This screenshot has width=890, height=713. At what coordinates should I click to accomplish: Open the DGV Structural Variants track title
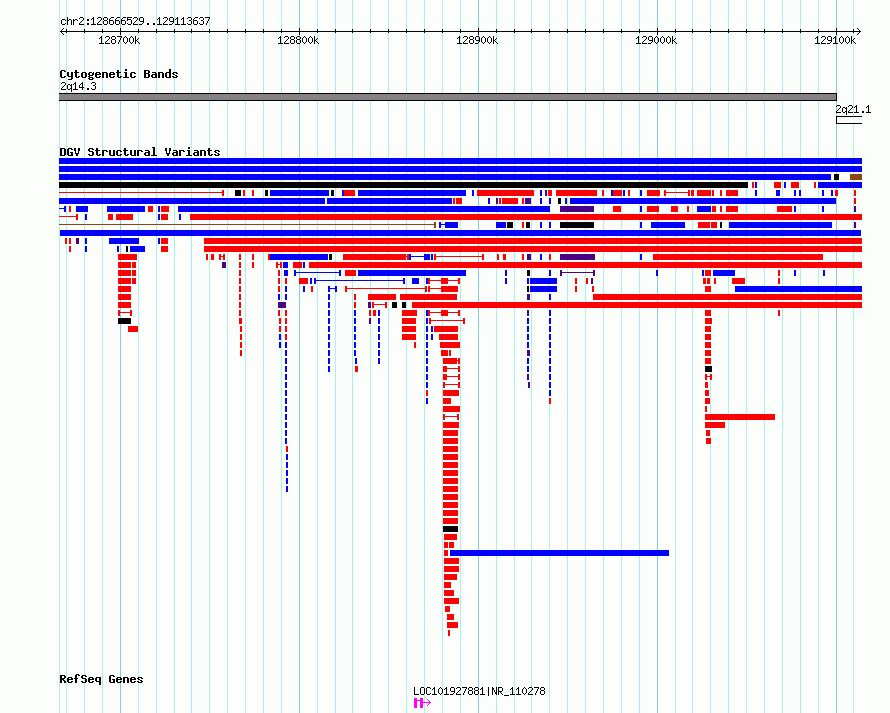(x=140, y=152)
